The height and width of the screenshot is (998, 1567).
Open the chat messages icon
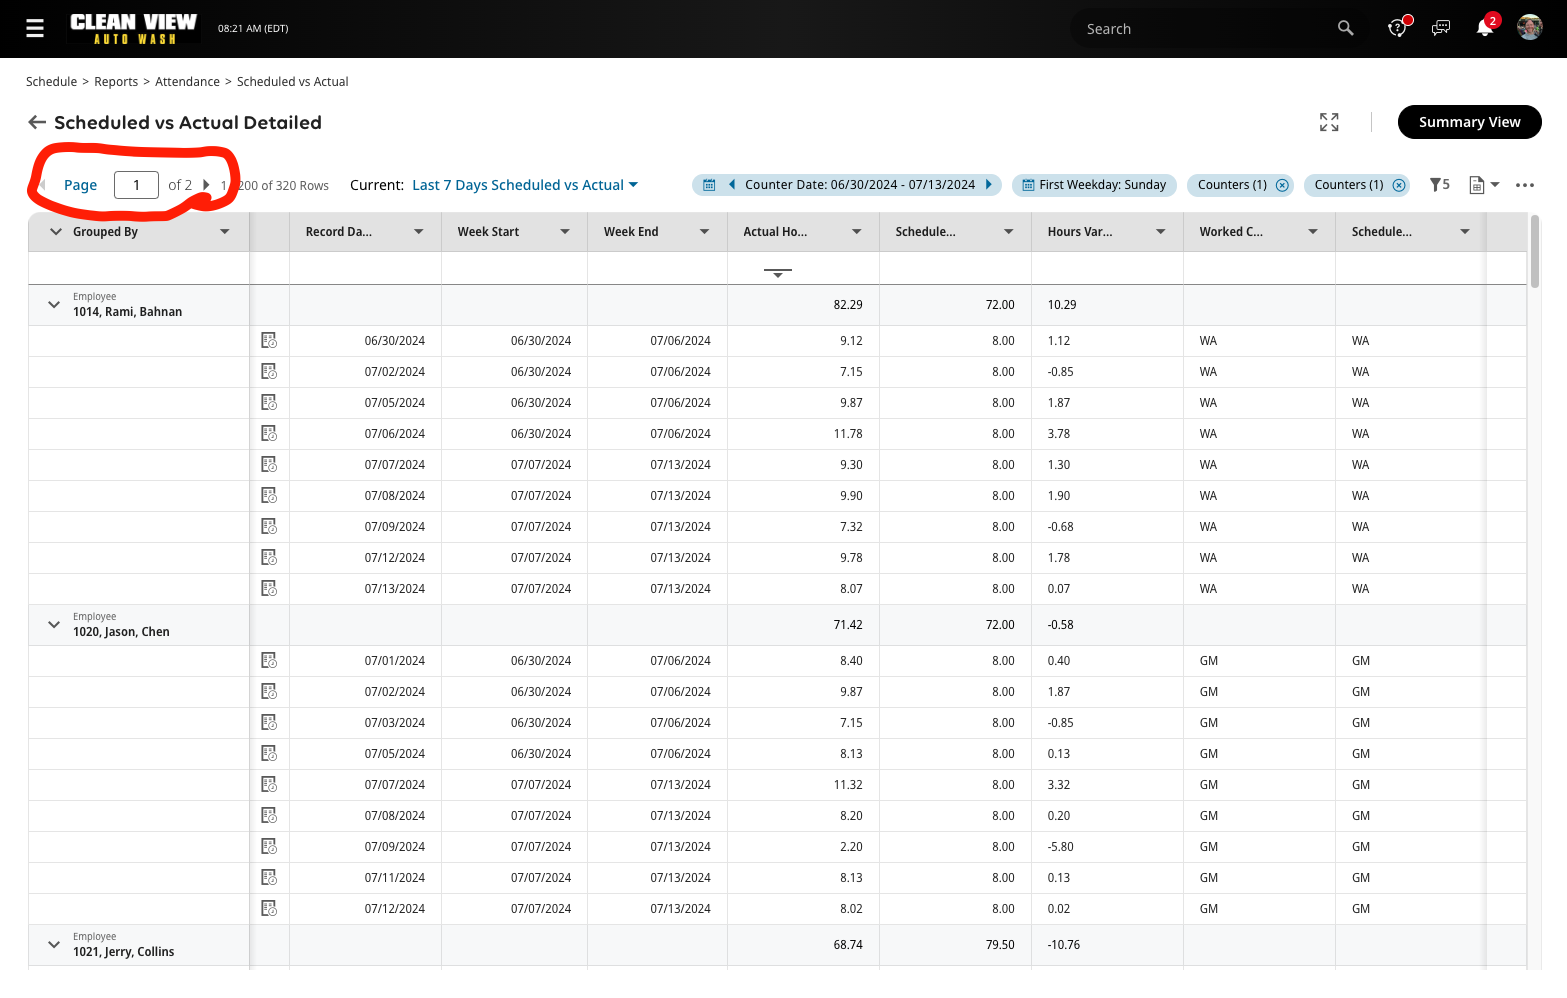[1441, 28]
